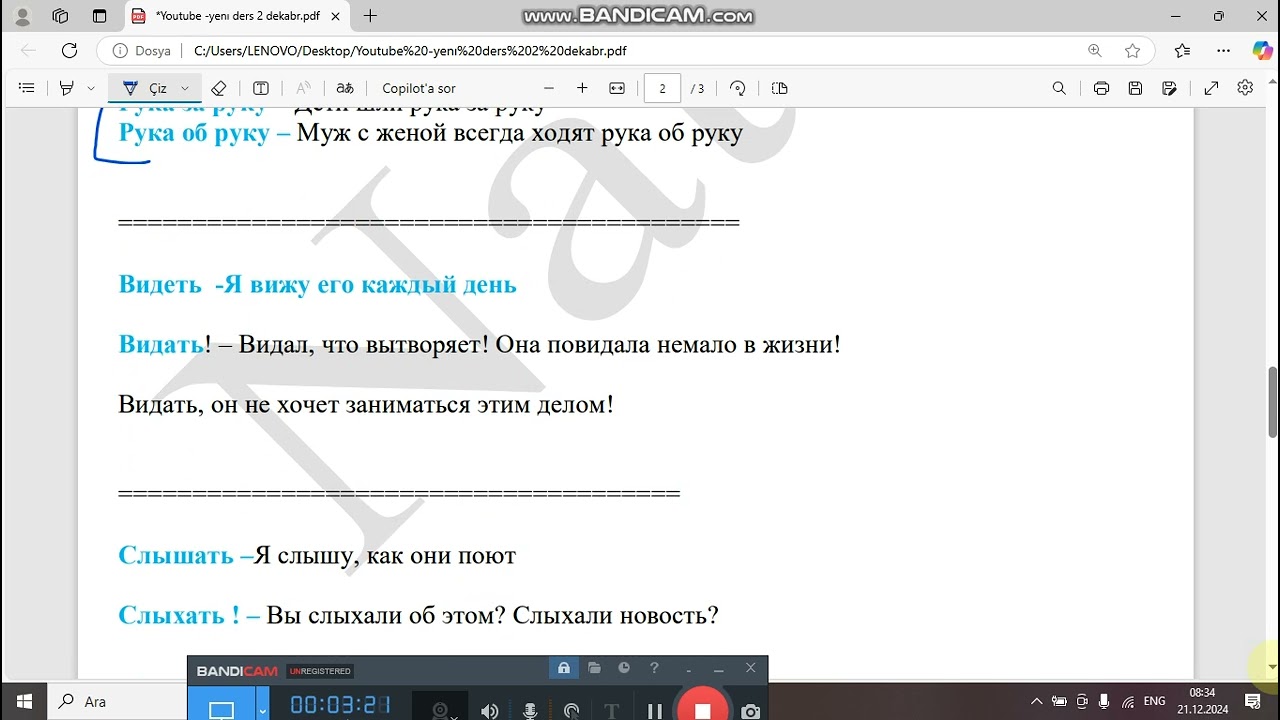Pause the Bandicam recording
1280x720 pixels.
click(654, 711)
